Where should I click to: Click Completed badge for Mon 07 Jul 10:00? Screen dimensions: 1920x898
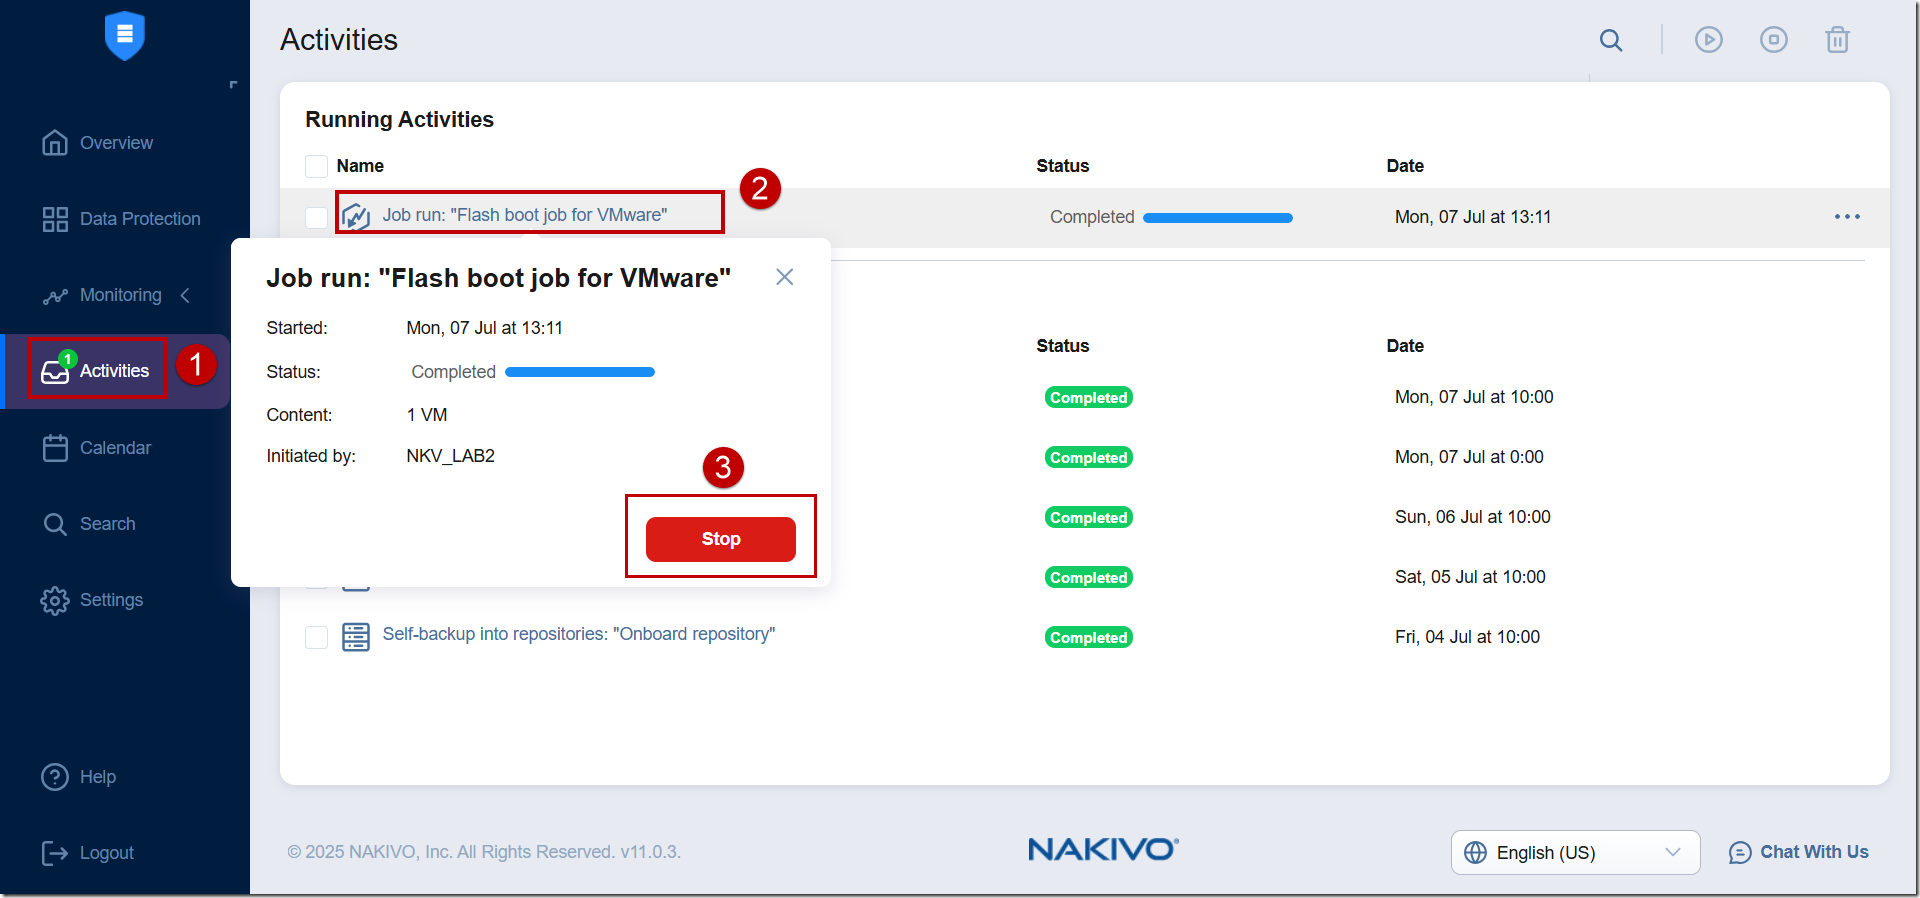point(1089,397)
